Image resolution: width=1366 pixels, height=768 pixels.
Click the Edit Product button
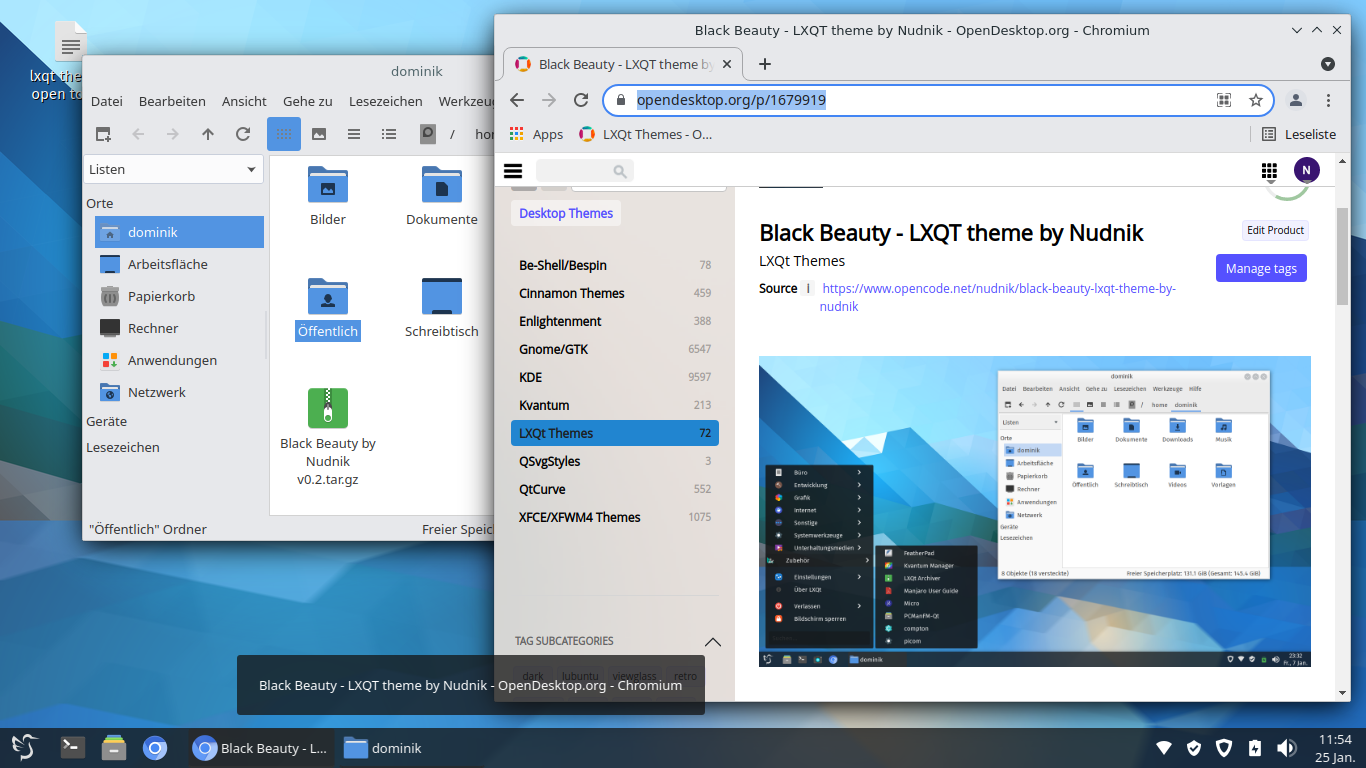pos(1275,230)
